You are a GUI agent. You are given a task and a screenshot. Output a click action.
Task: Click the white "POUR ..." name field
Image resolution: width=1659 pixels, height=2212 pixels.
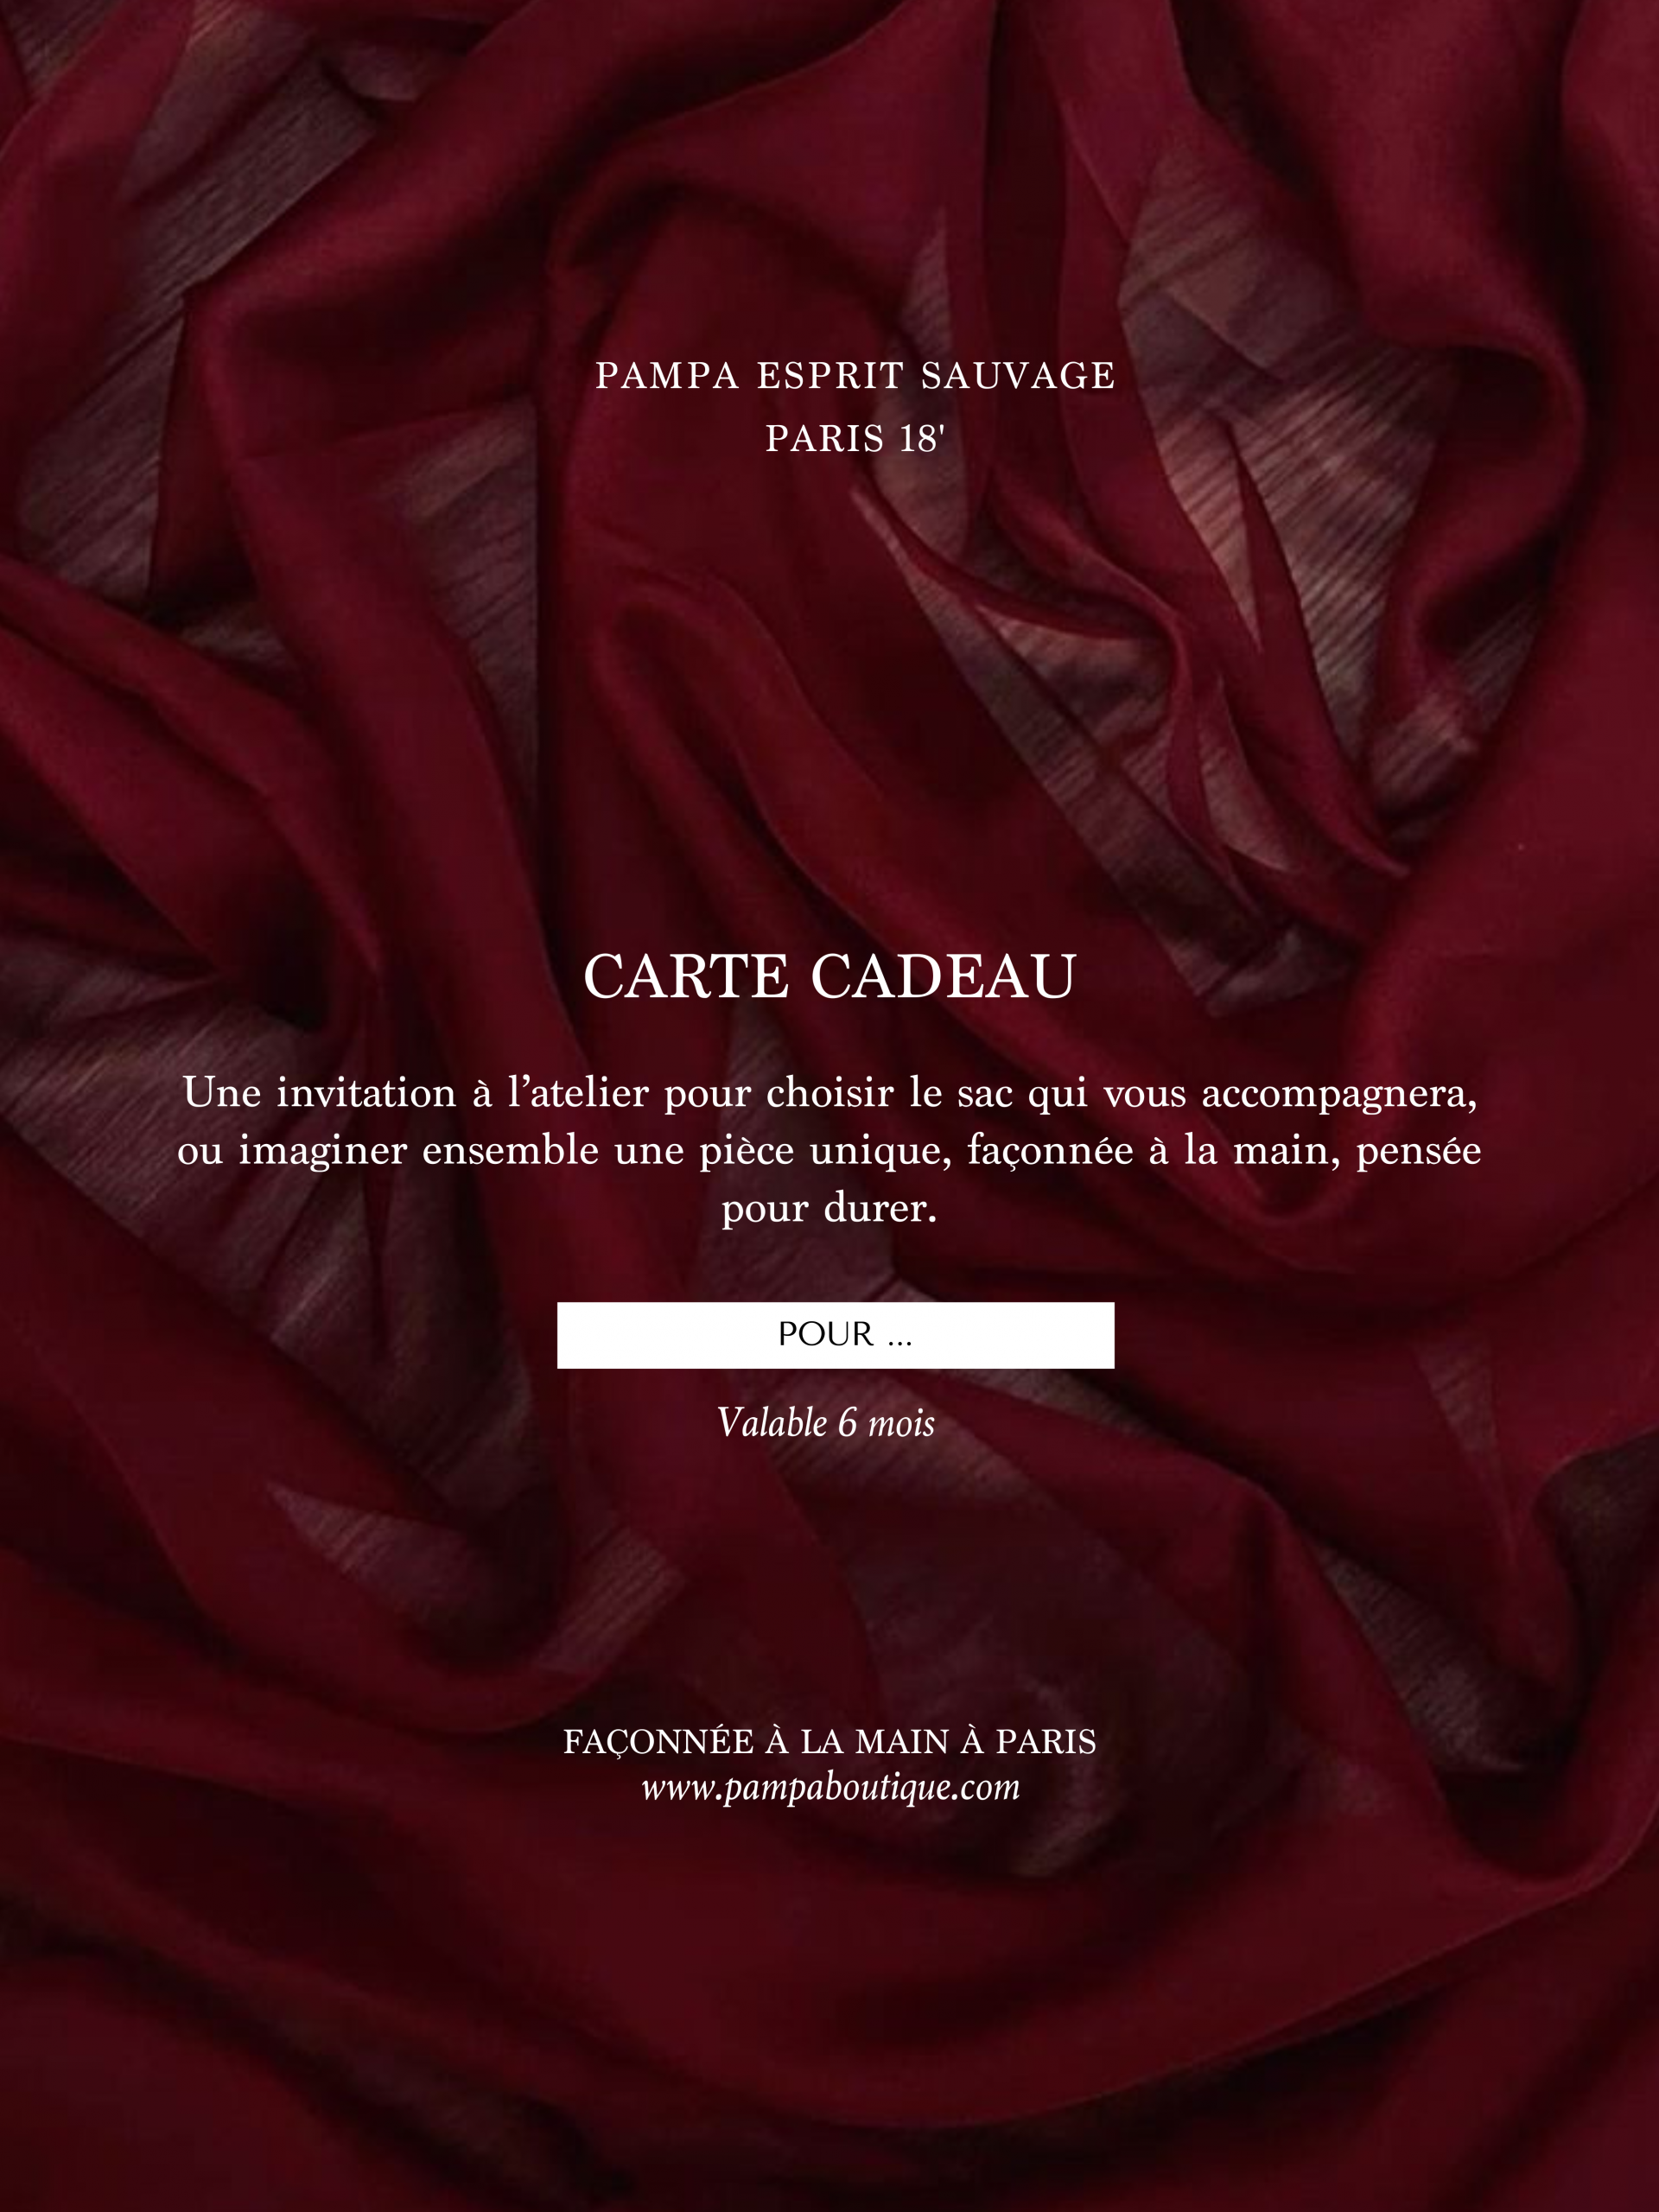(x=835, y=1335)
